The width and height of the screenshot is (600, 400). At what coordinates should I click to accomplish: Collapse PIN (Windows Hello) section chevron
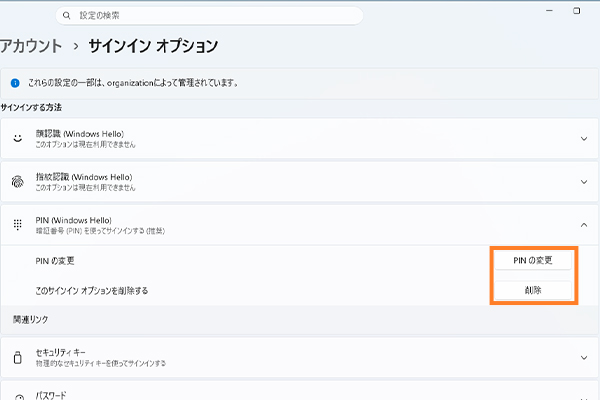tap(584, 225)
